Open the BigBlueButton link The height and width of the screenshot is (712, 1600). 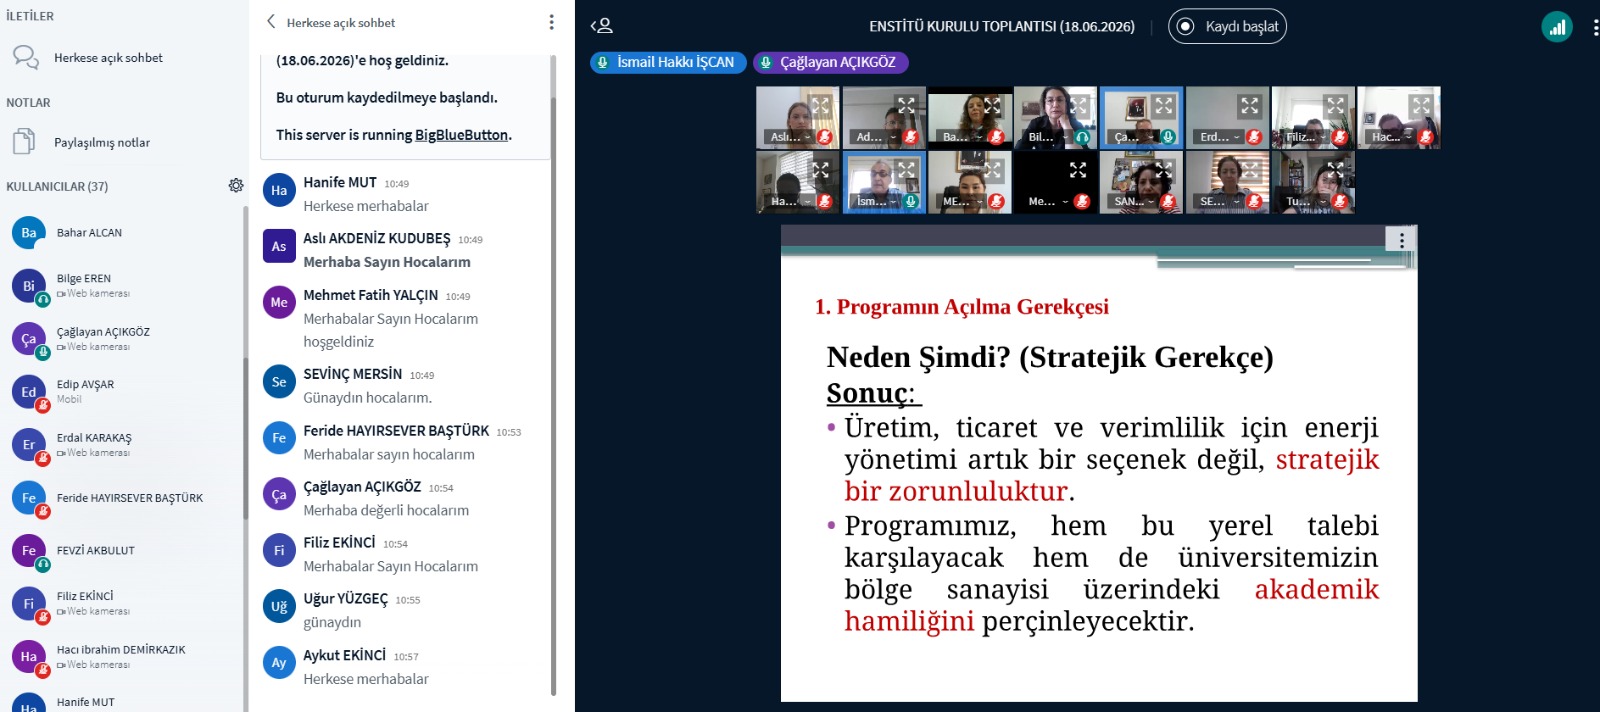click(462, 135)
